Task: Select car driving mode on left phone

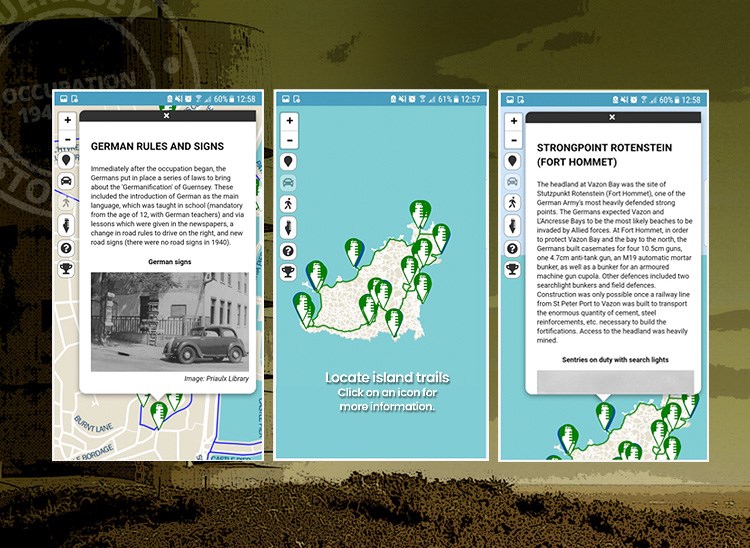Action: 66,181
